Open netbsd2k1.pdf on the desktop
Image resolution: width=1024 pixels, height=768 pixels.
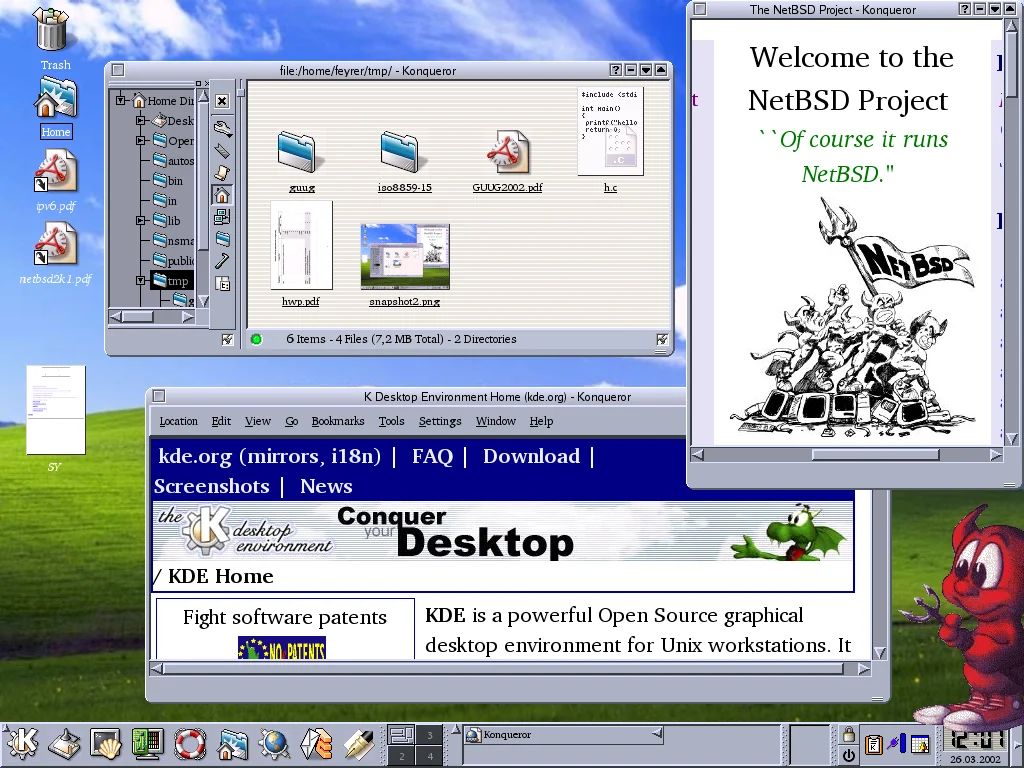pyautogui.click(x=56, y=253)
